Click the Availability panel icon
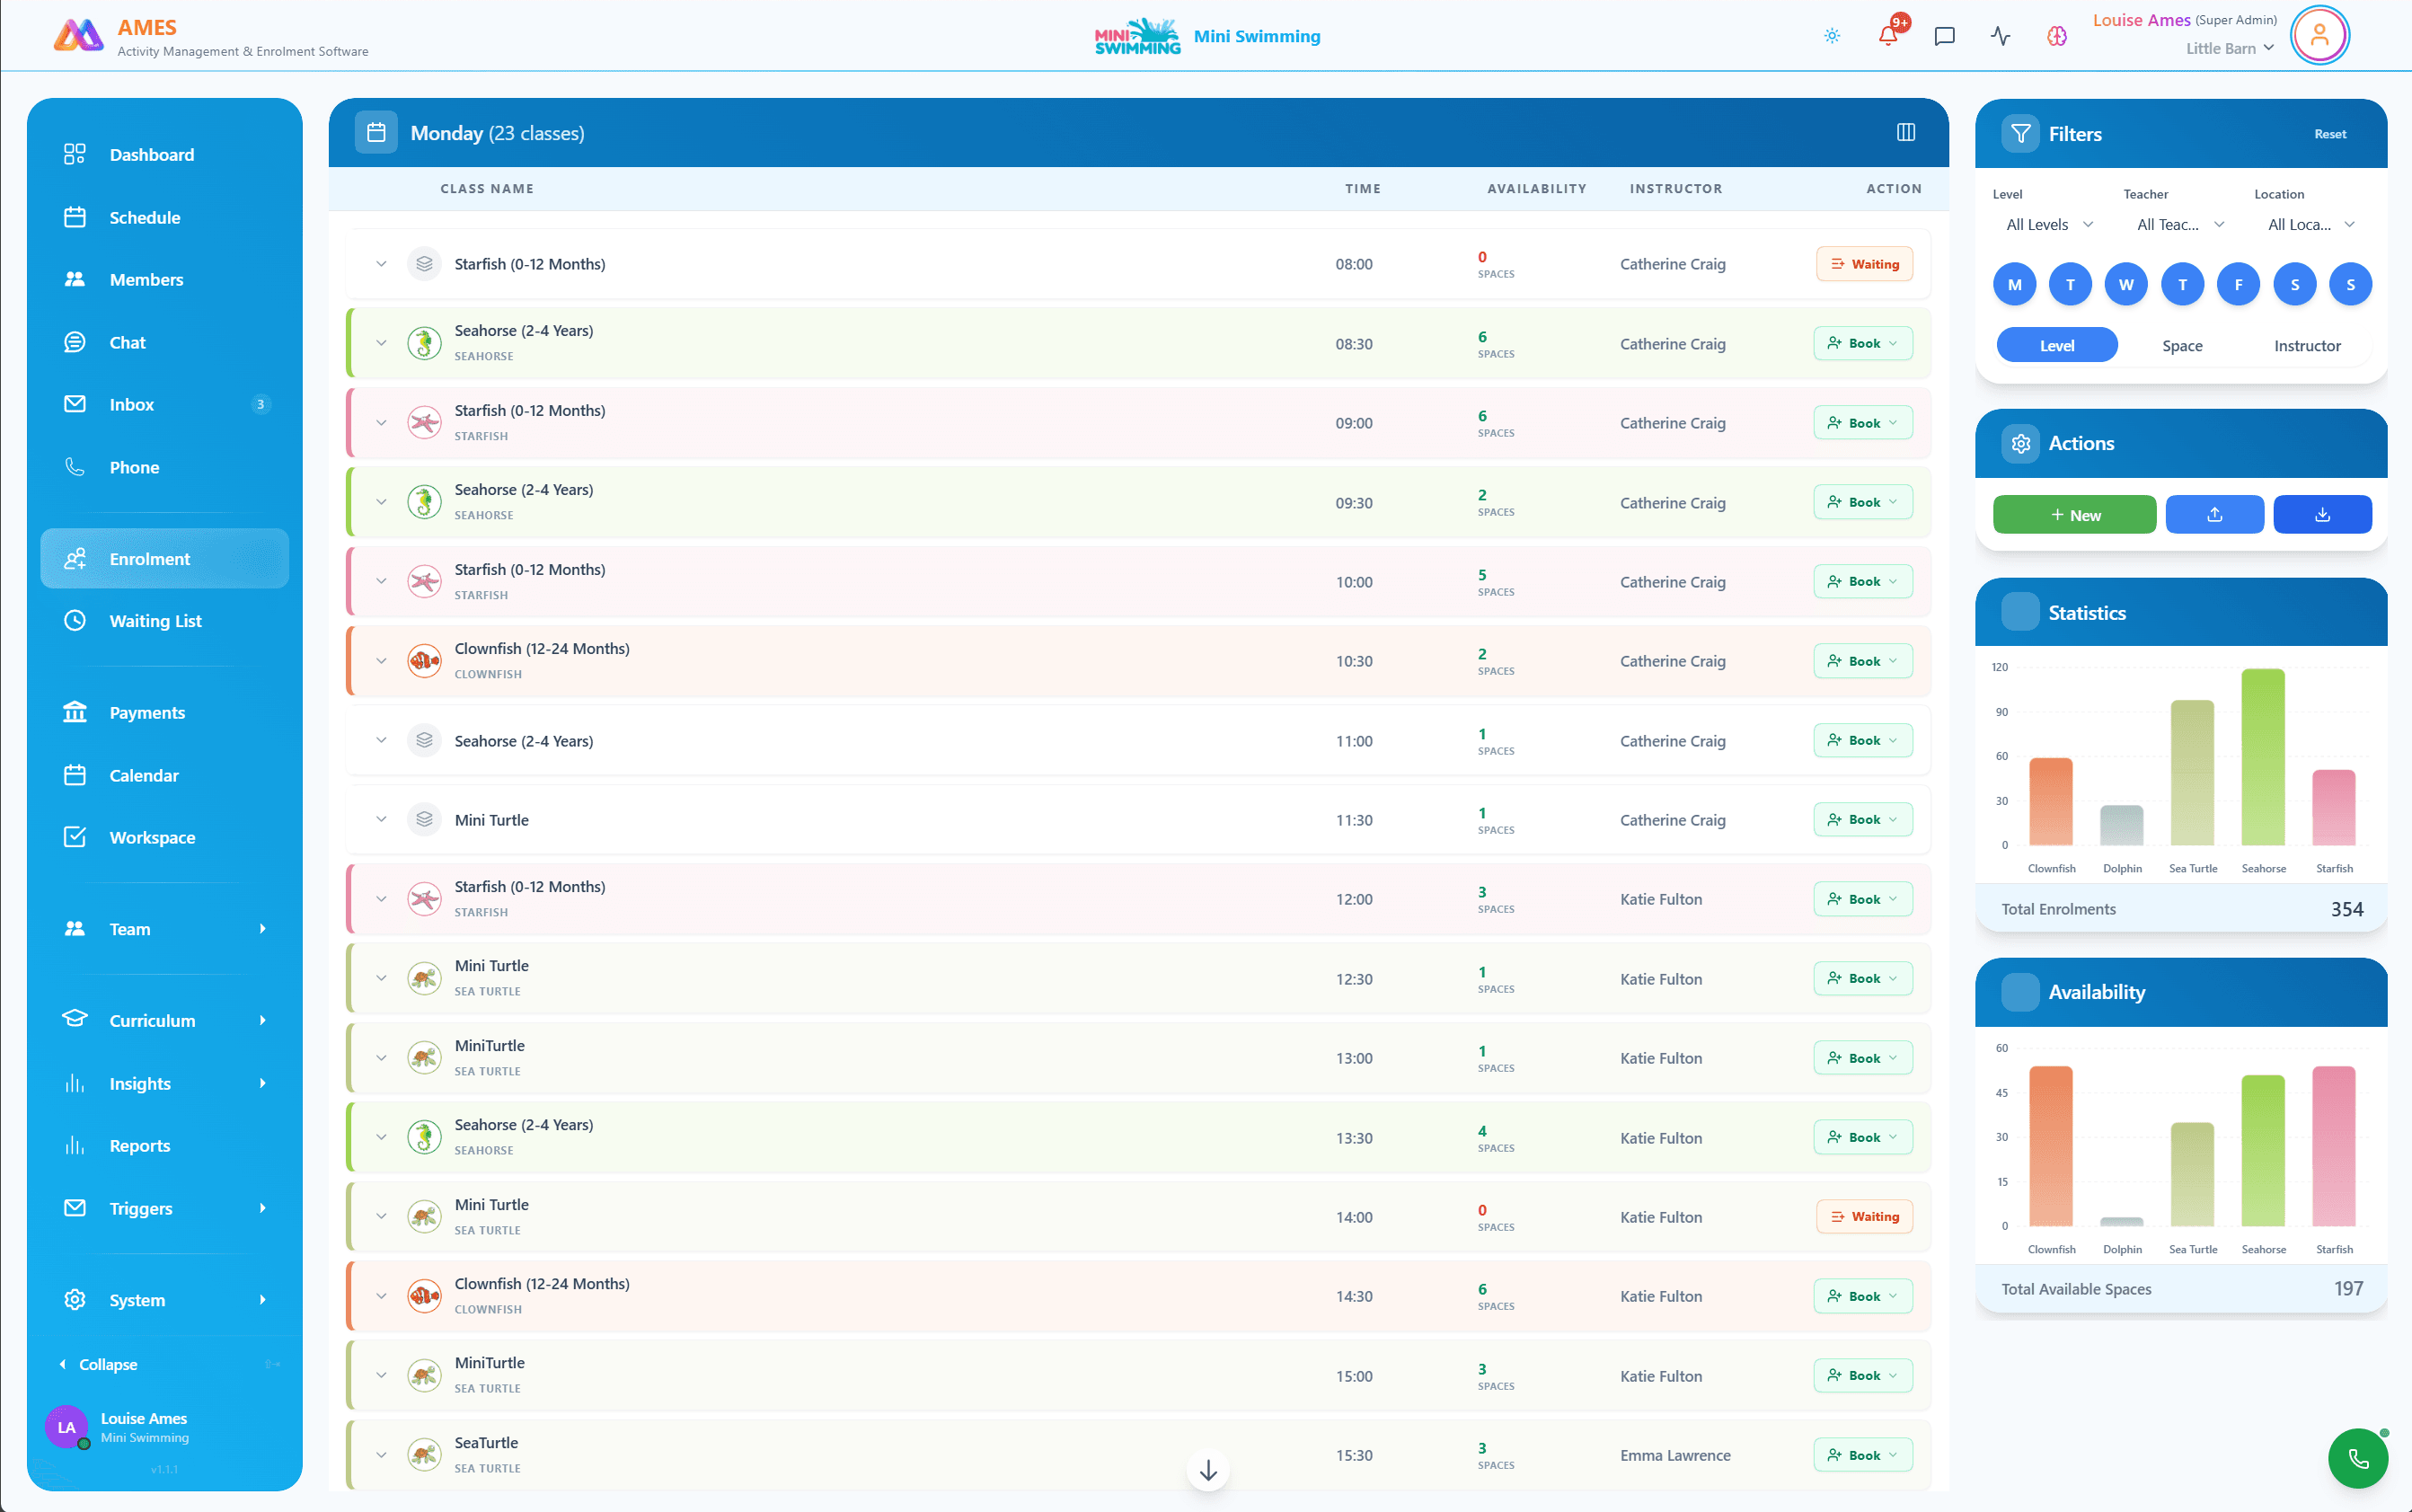The width and height of the screenshot is (2412, 1512). 2021,991
